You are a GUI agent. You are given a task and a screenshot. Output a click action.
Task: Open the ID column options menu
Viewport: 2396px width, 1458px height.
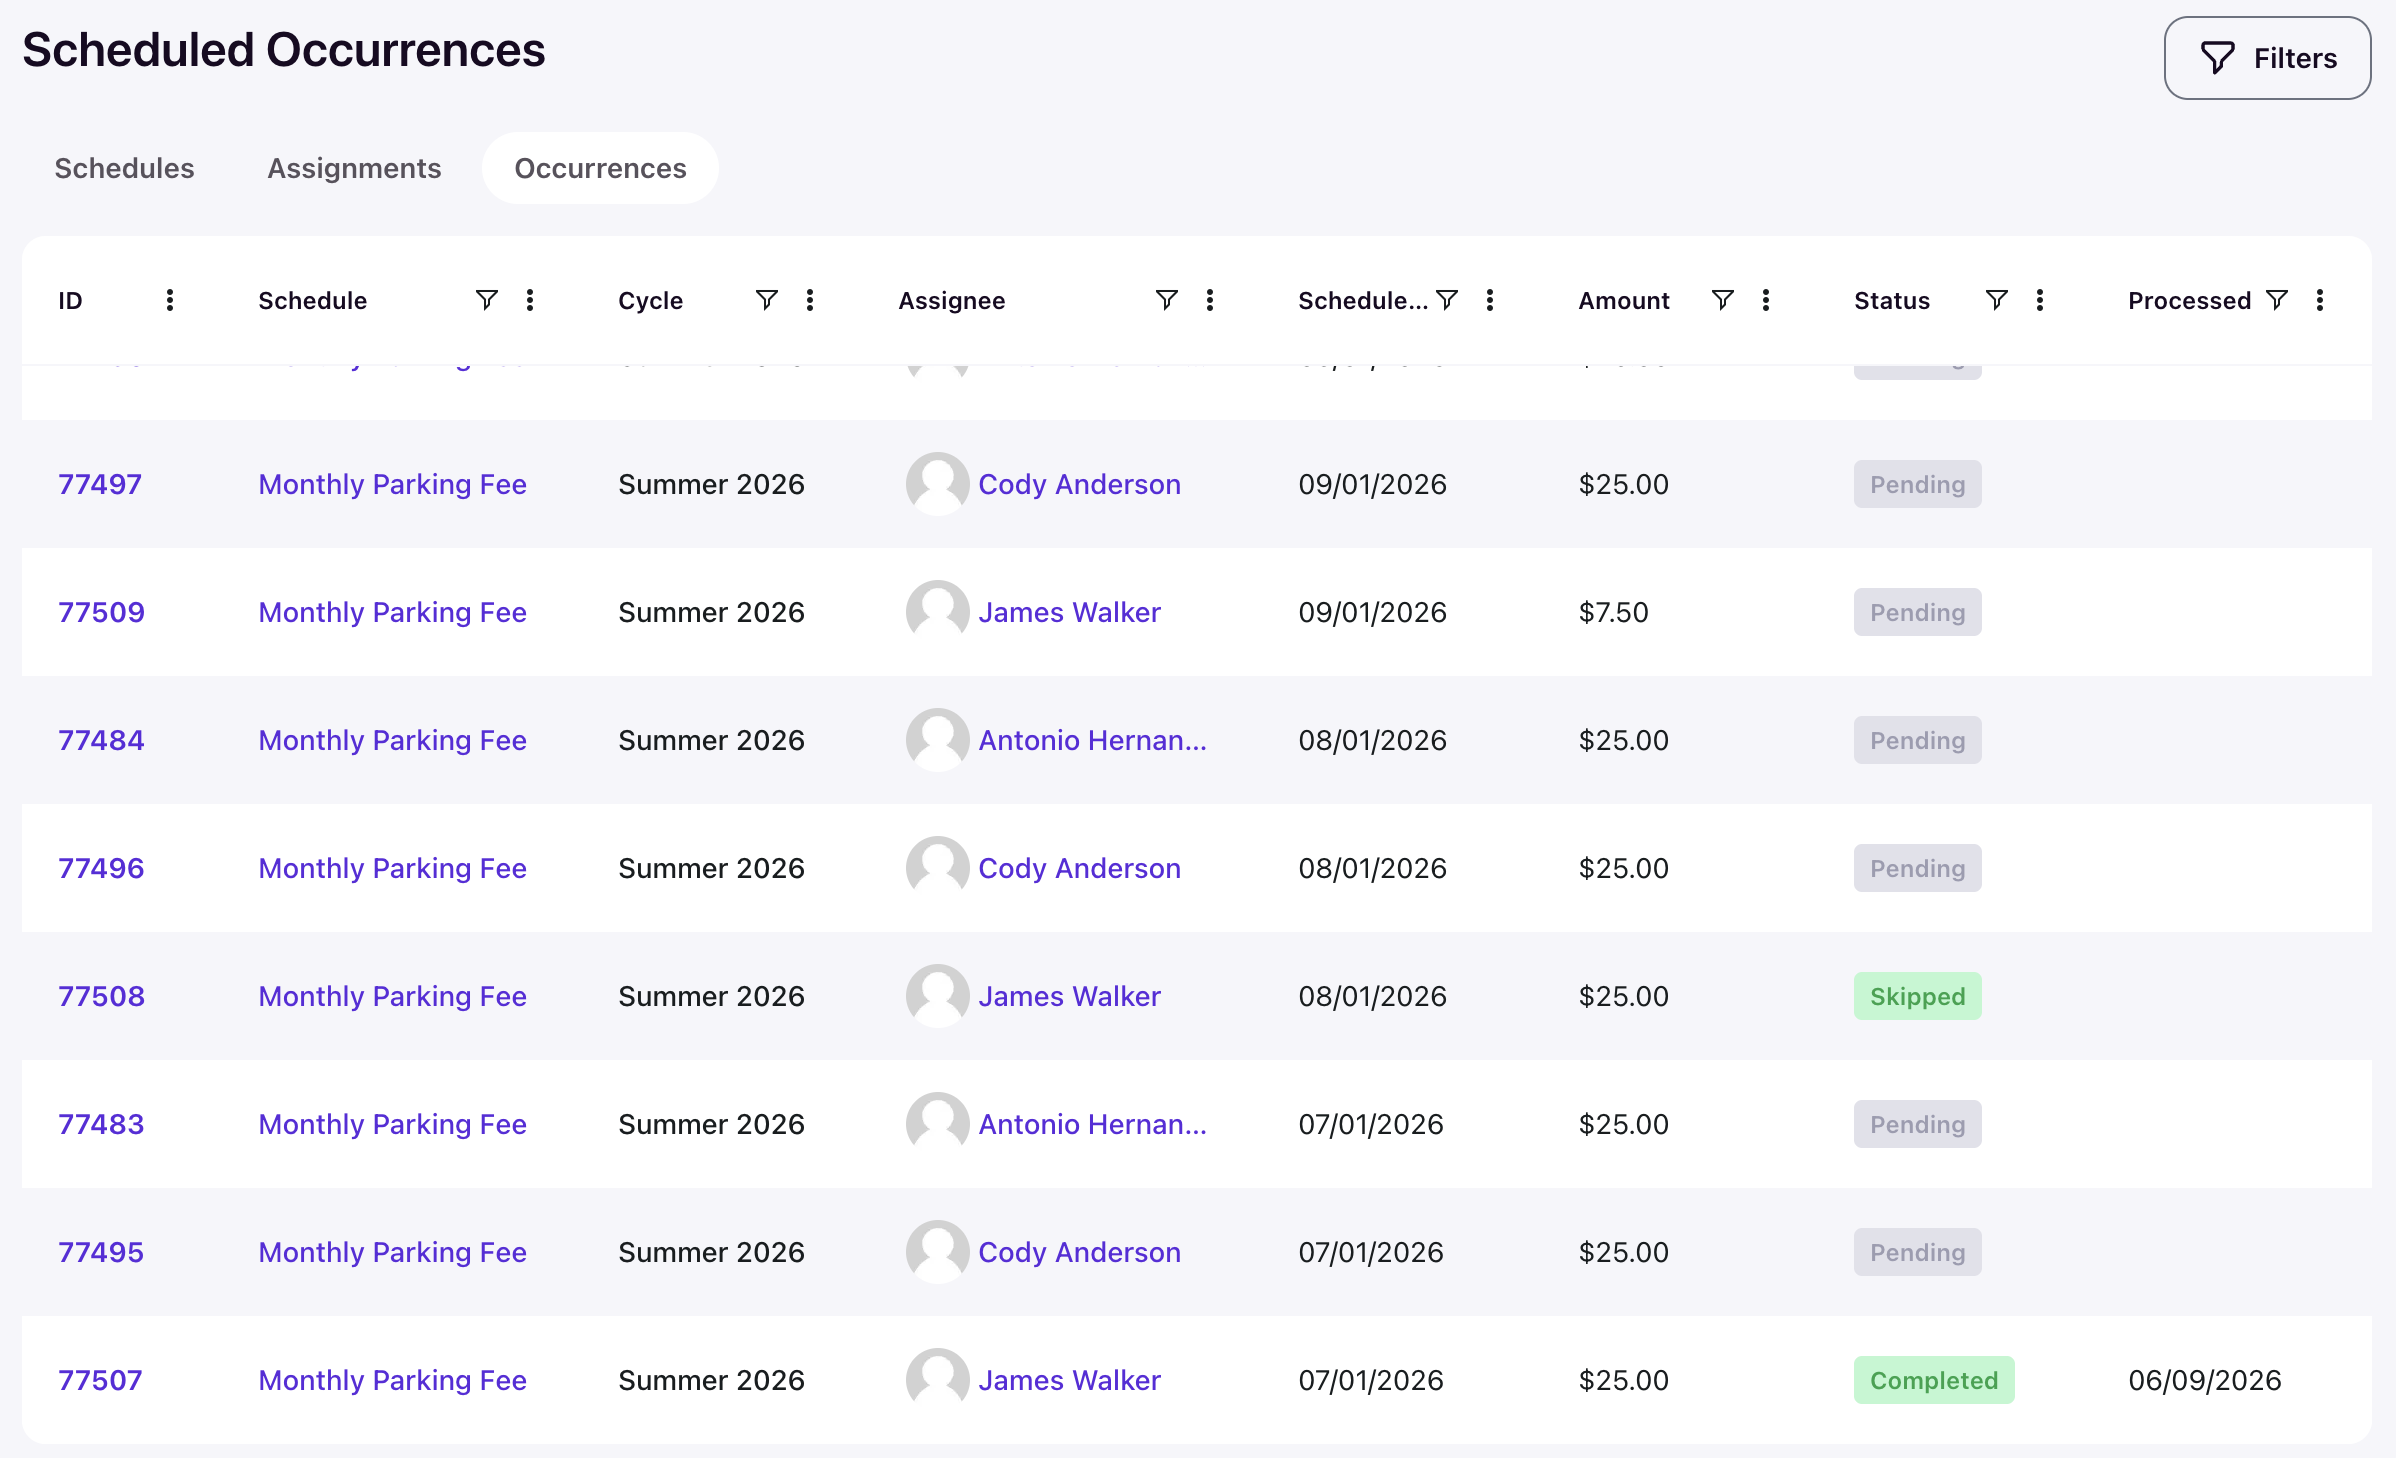[x=170, y=300]
